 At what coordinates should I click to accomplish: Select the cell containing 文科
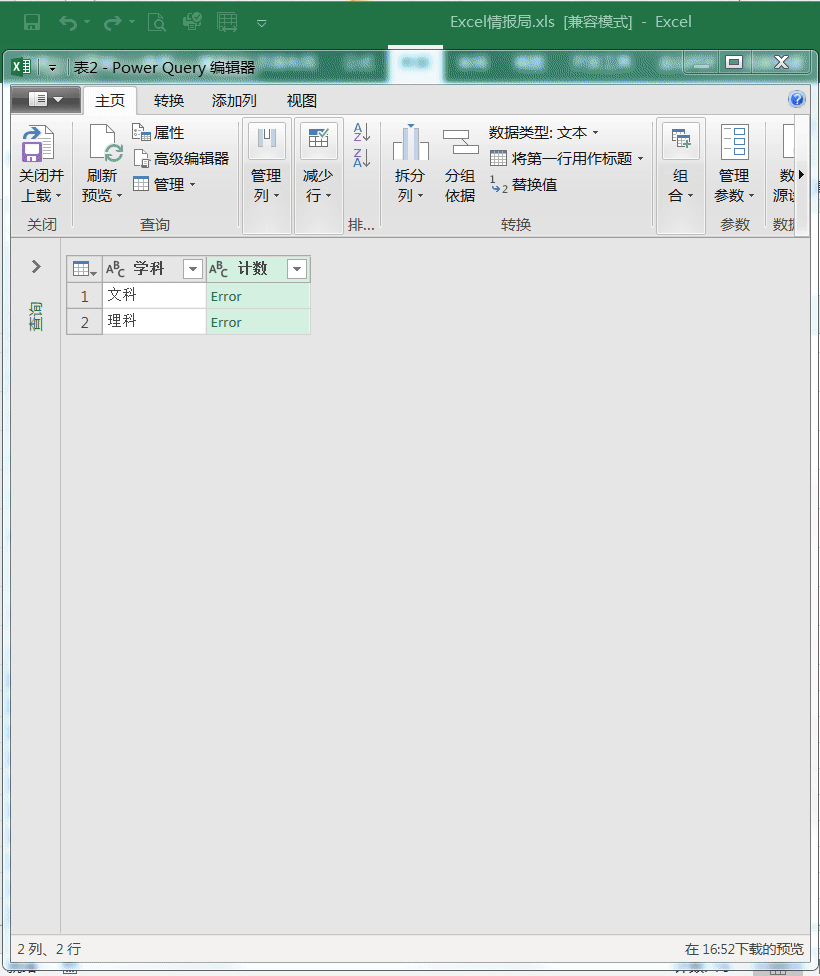[x=154, y=296]
